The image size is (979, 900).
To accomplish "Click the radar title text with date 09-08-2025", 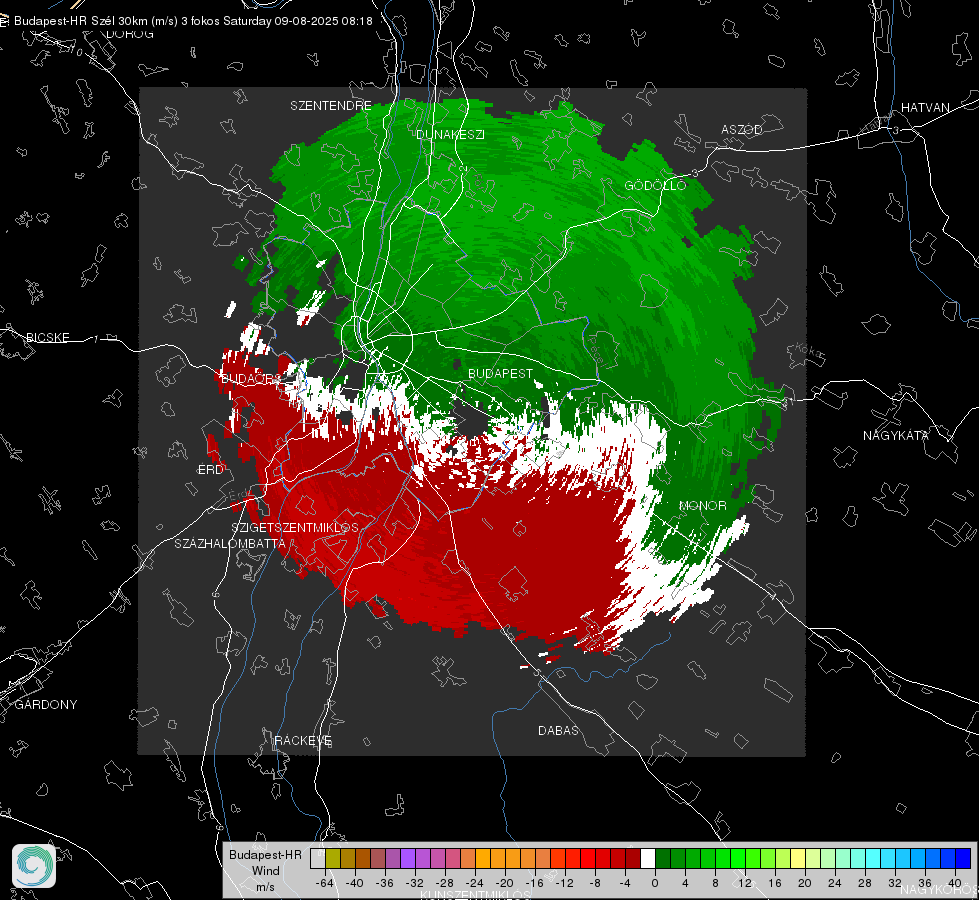I will [x=193, y=21].
